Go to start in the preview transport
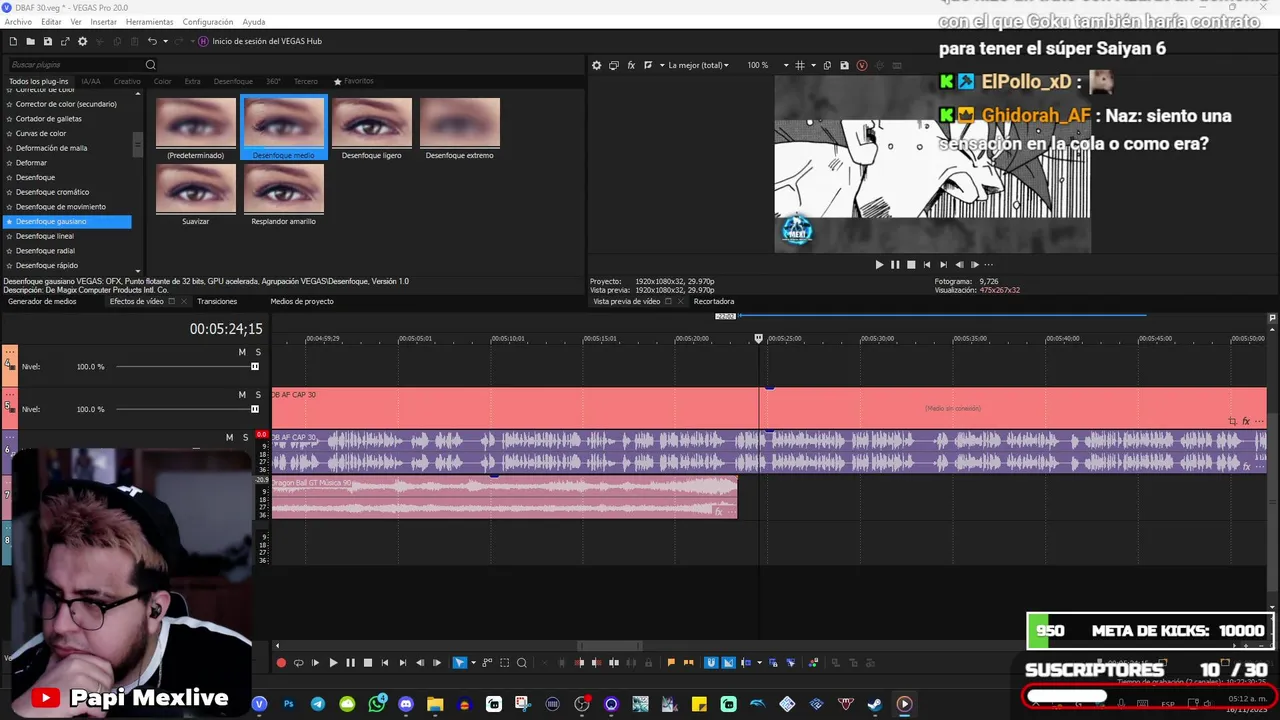 click(x=927, y=265)
